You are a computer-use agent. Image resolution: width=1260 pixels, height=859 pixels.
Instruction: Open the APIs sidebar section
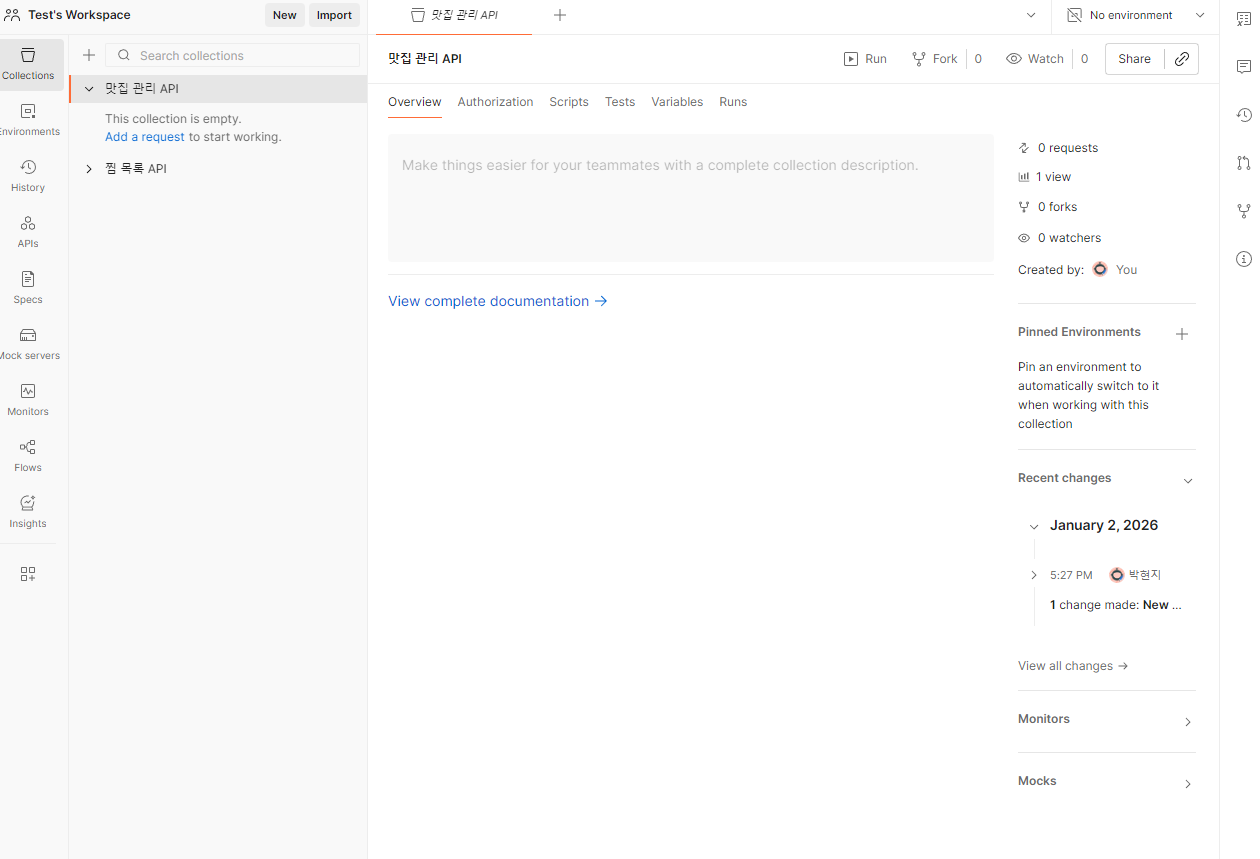click(x=28, y=232)
